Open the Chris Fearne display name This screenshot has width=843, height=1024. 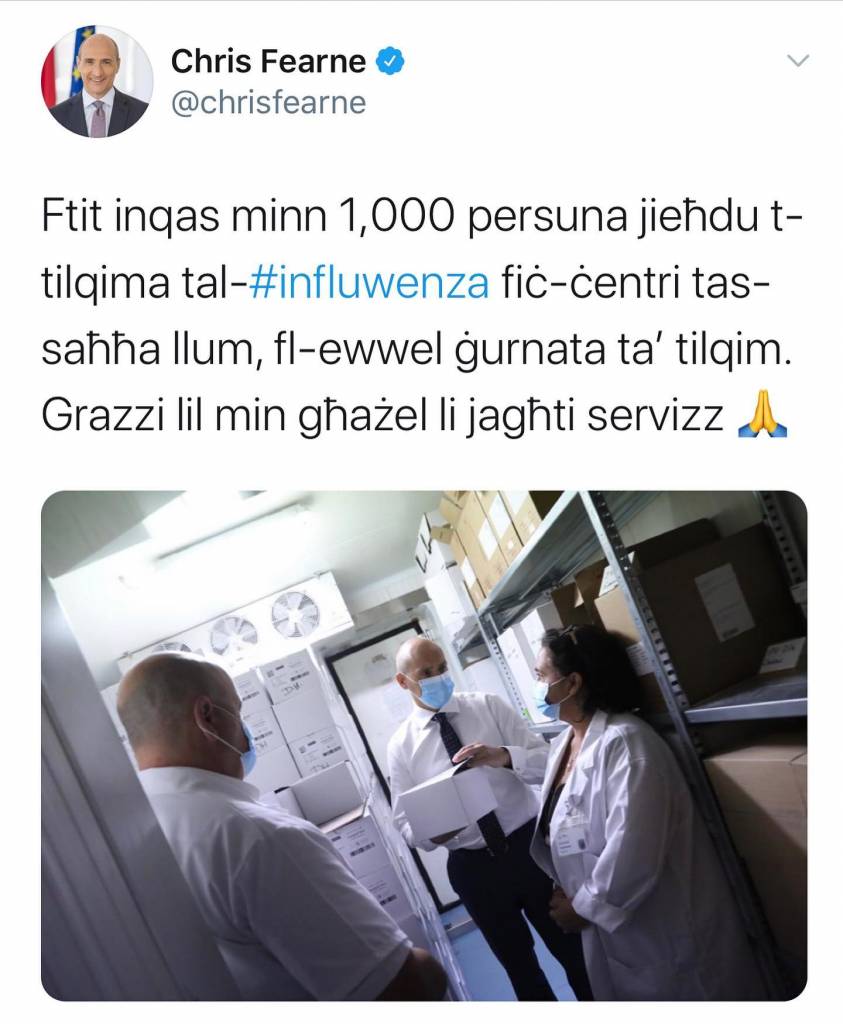pyautogui.click(x=268, y=62)
